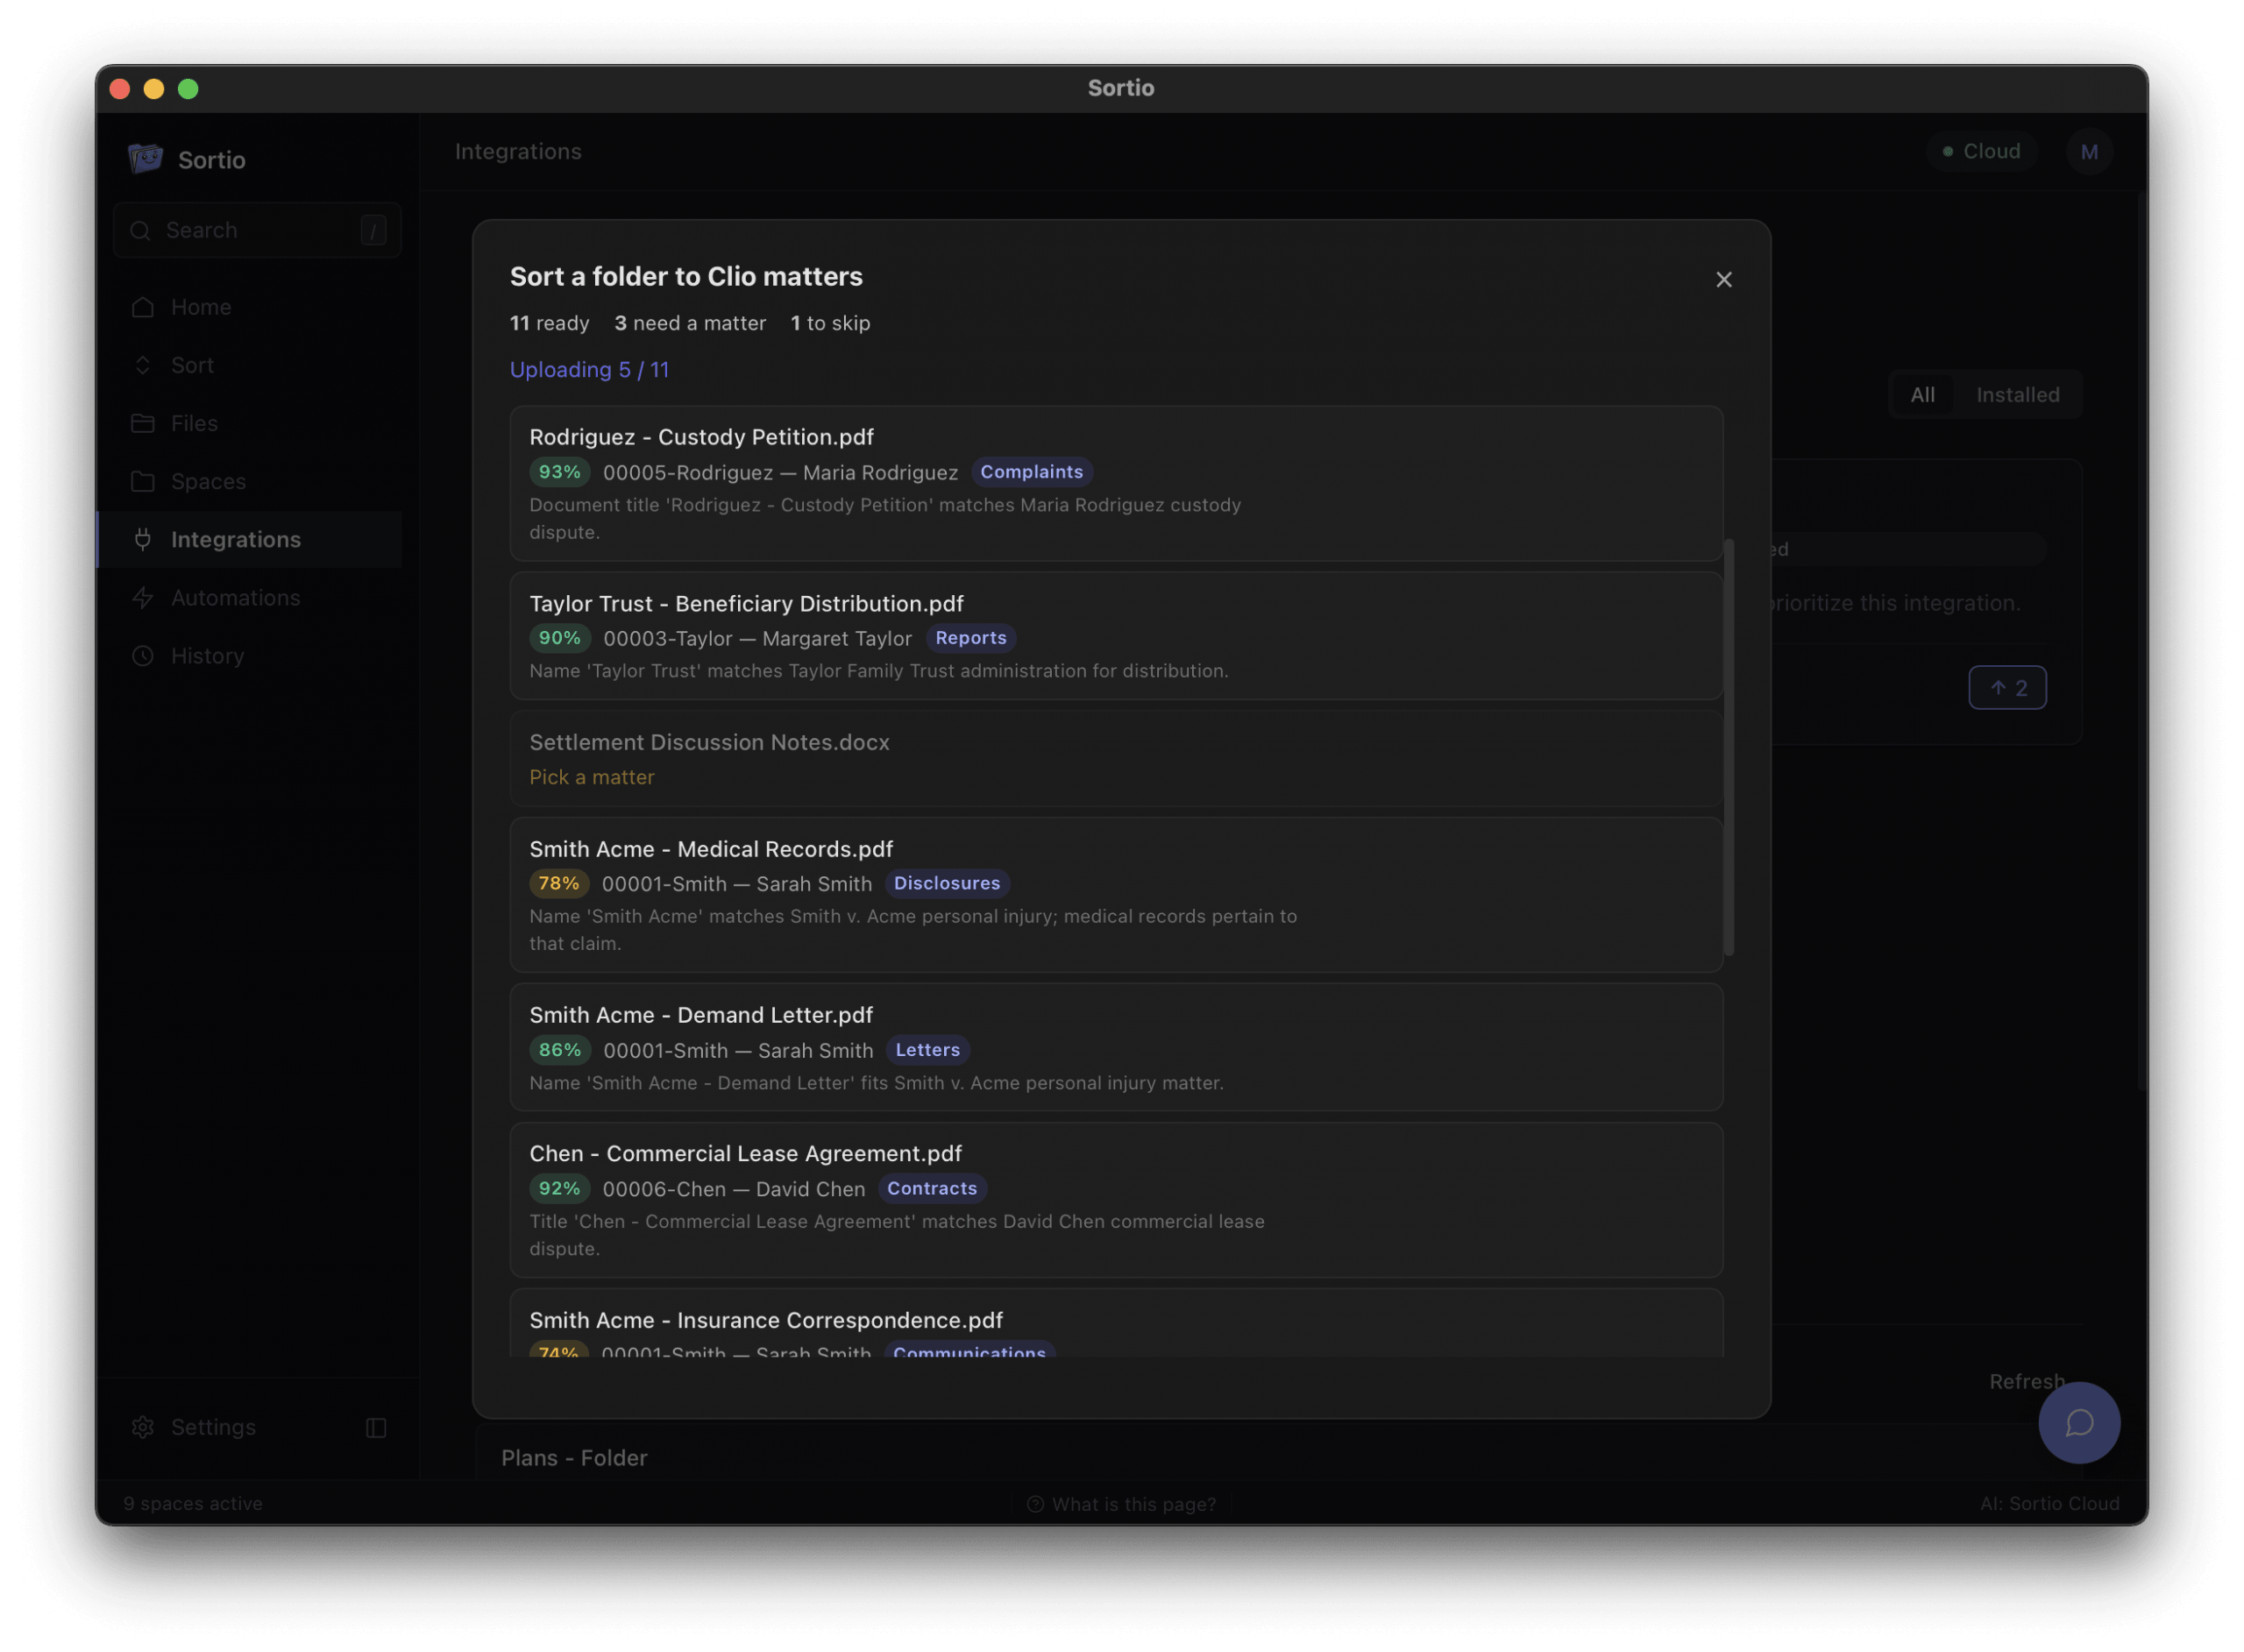Select Smith Acme - Insurance Correspondence.pdf row
The height and width of the screenshot is (1652, 2244).
[x=1116, y=1323]
